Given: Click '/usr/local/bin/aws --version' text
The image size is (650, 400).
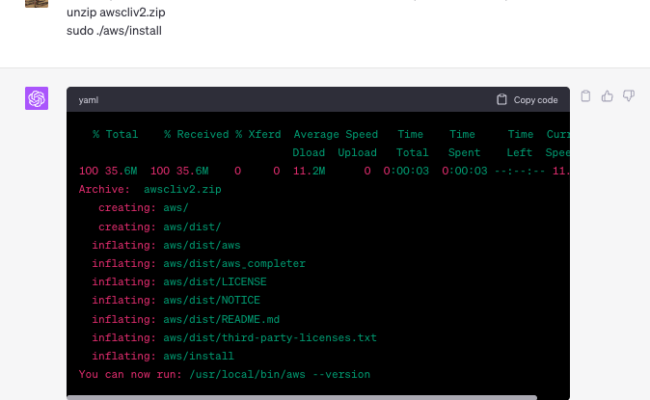Looking at the screenshot, I should click(280, 374).
